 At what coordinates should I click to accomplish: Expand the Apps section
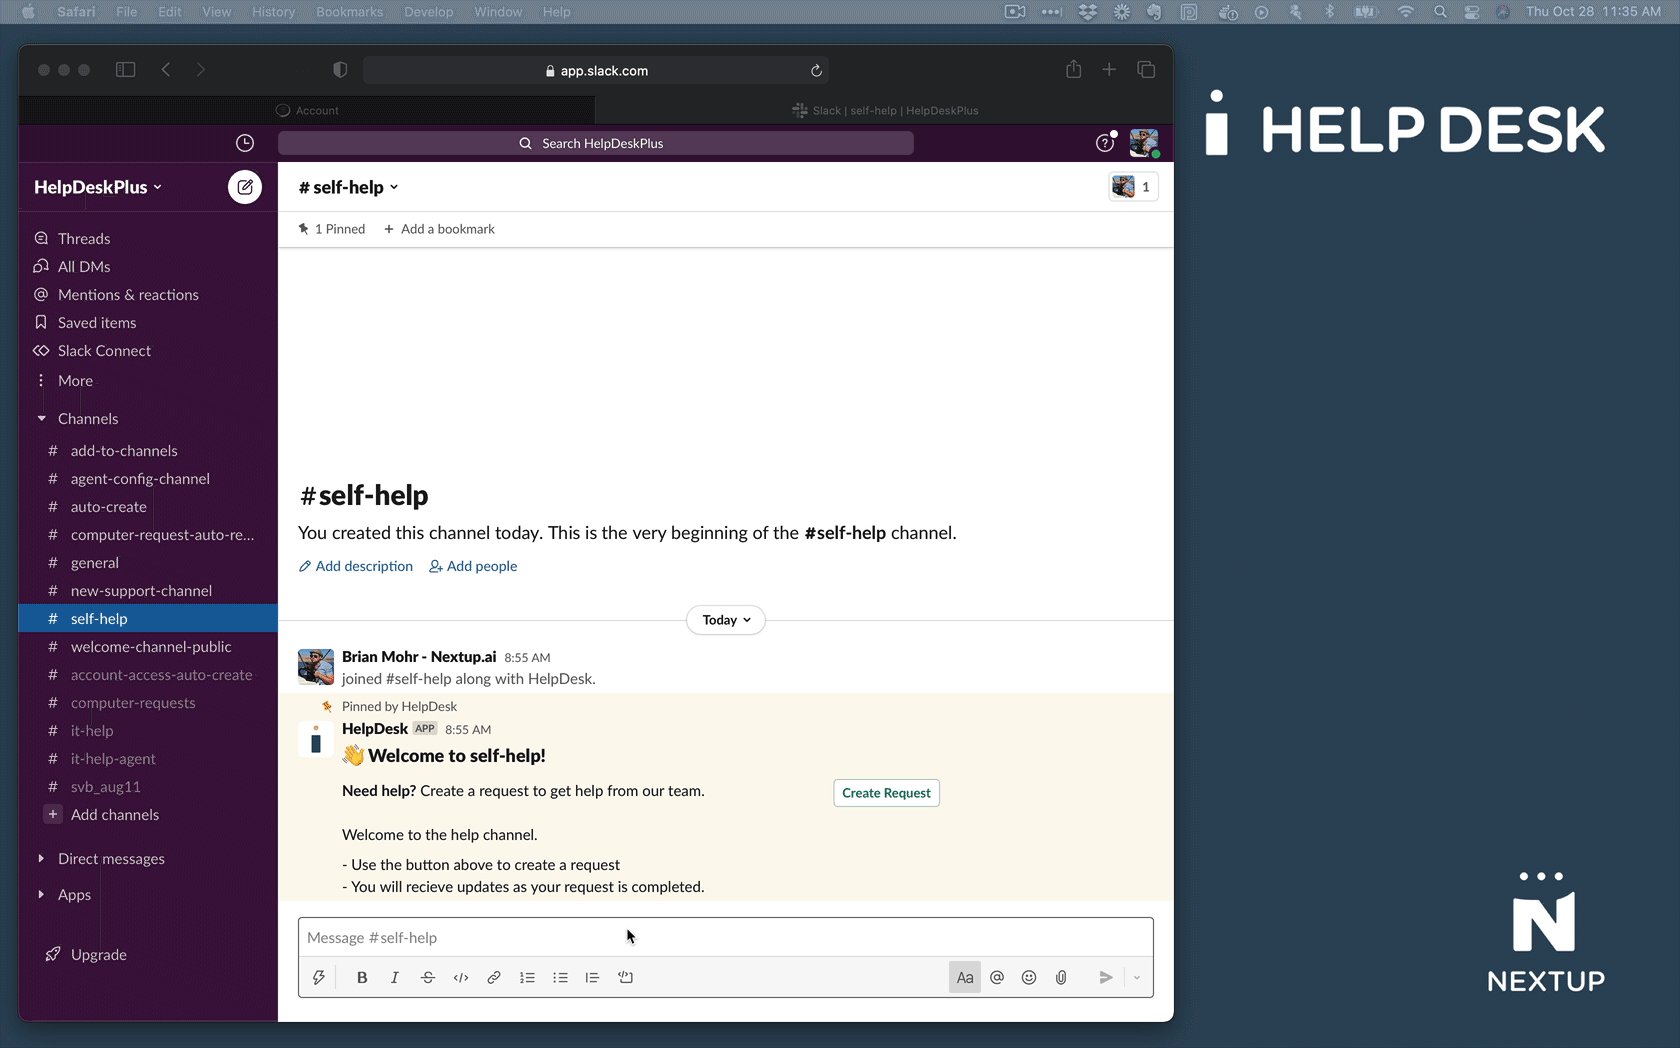[41, 895]
